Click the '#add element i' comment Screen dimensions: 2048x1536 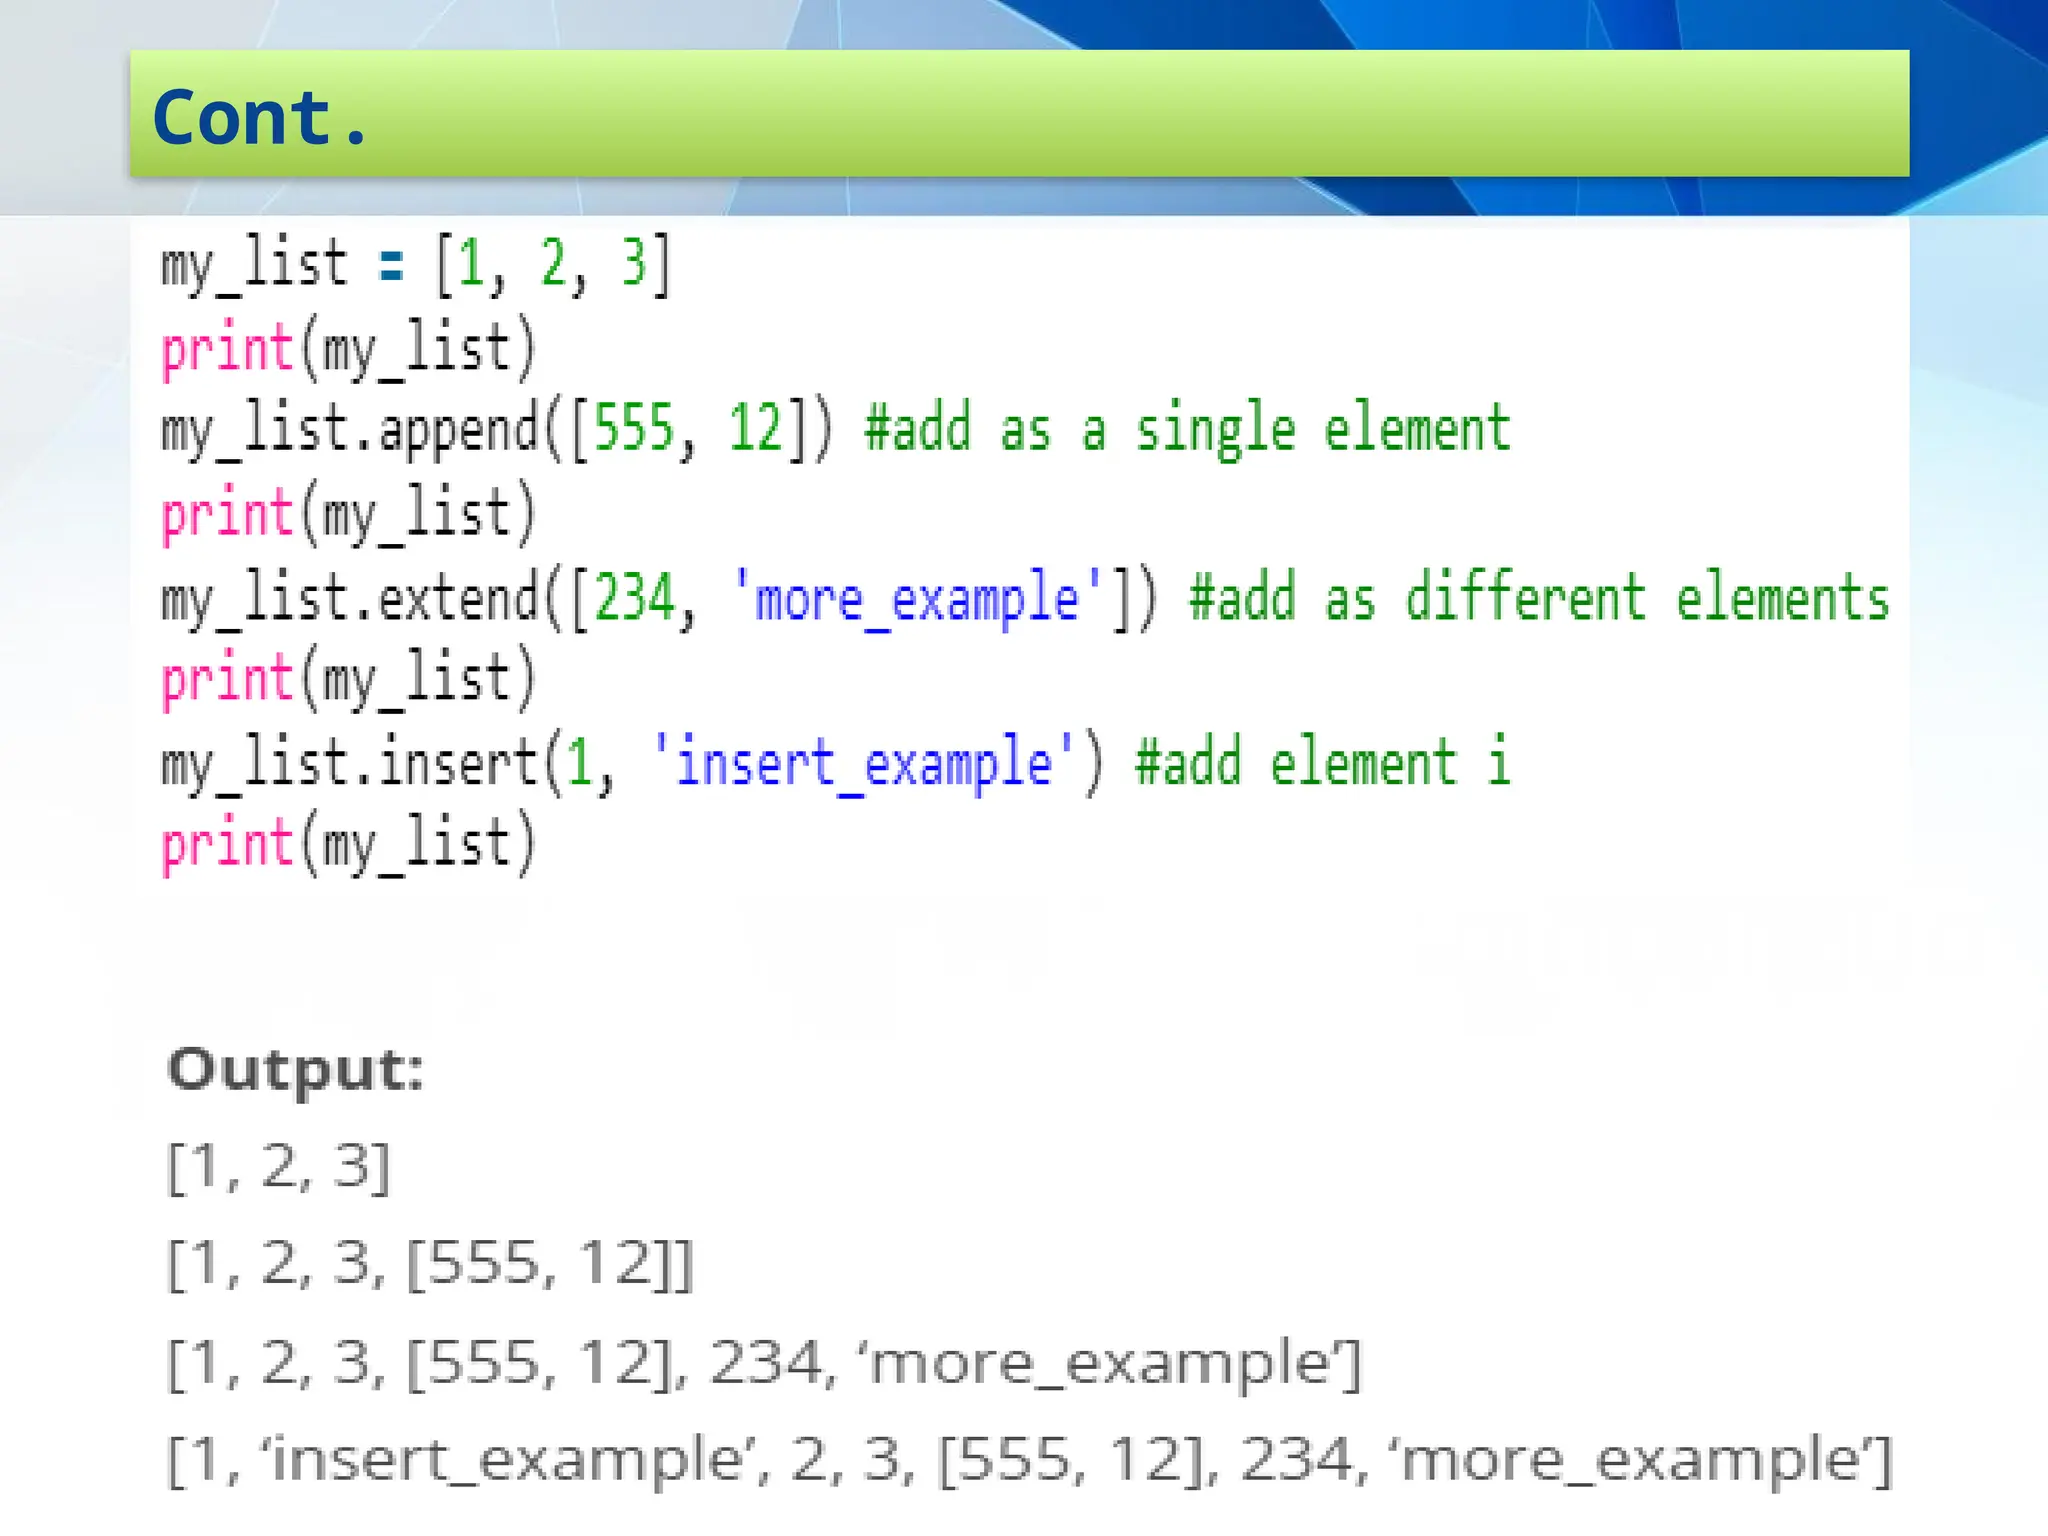pyautogui.click(x=1322, y=763)
